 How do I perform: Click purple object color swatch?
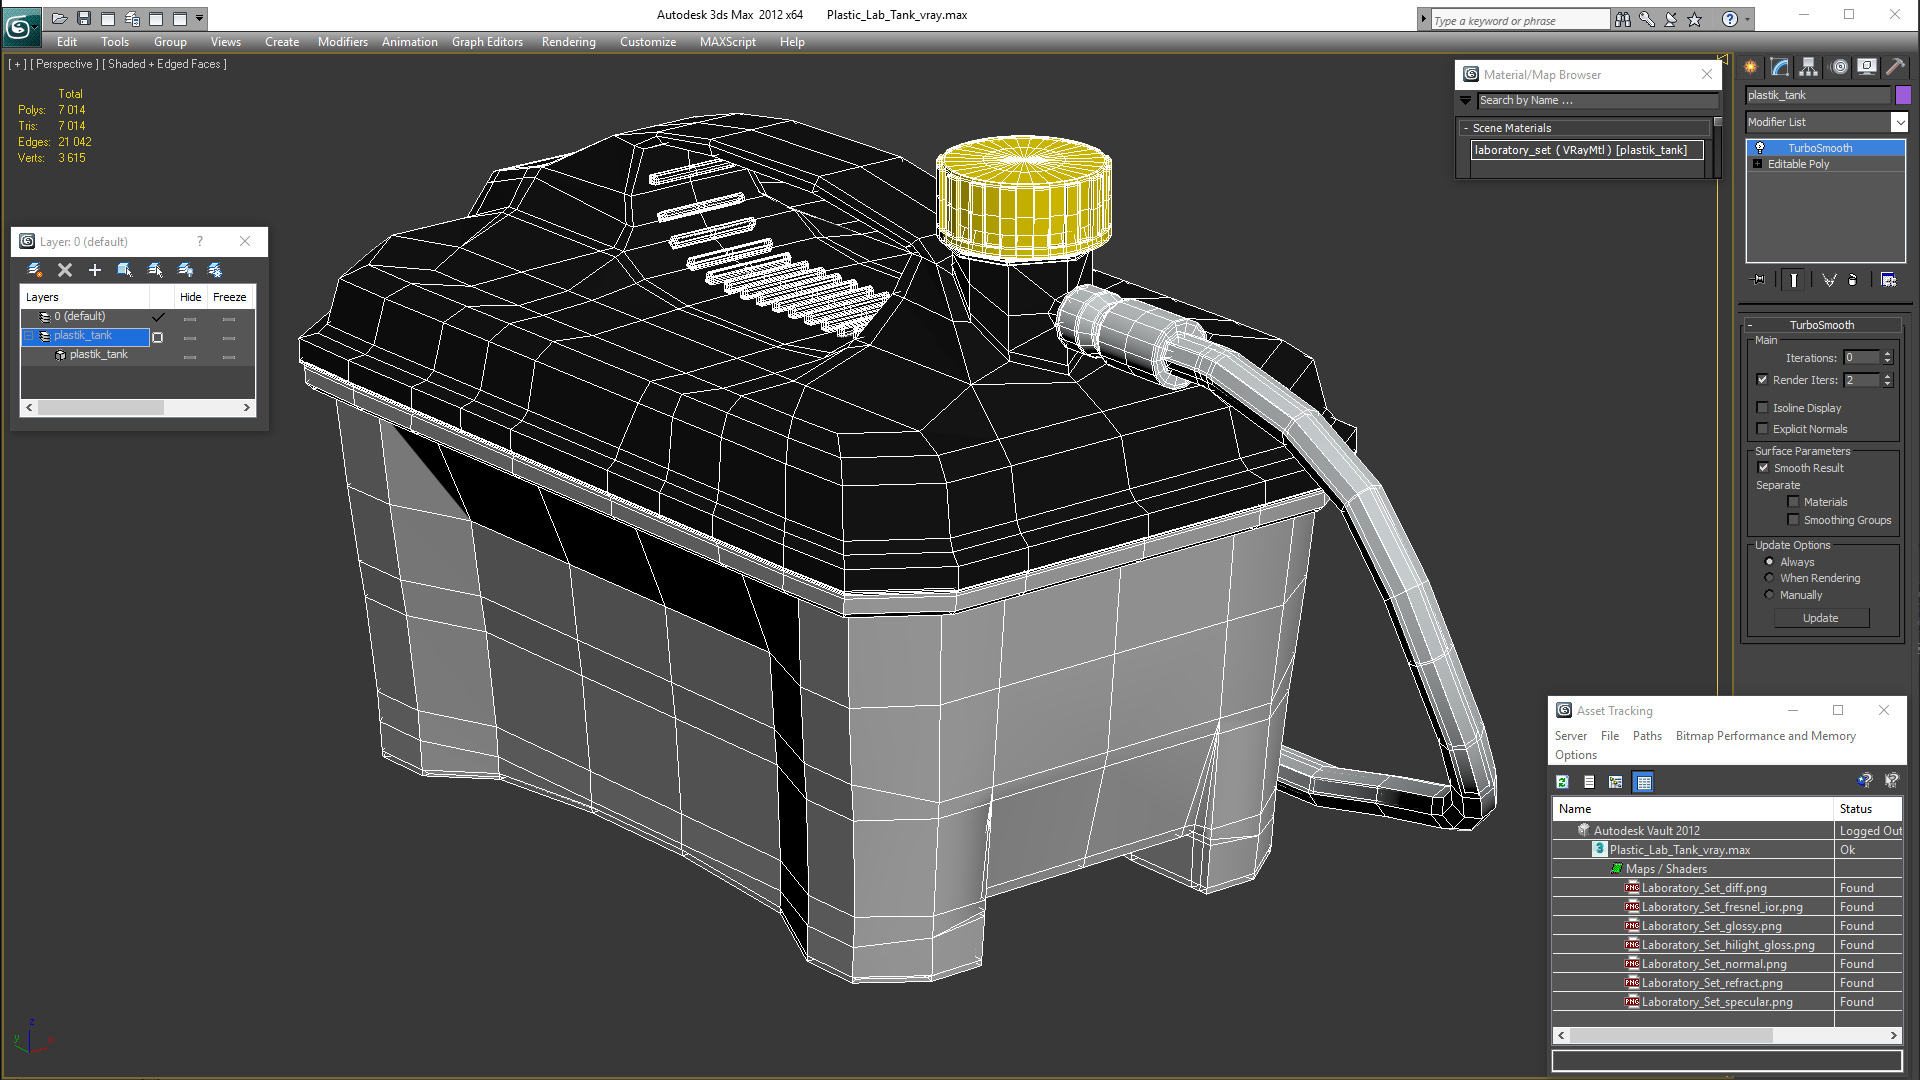[x=1903, y=95]
